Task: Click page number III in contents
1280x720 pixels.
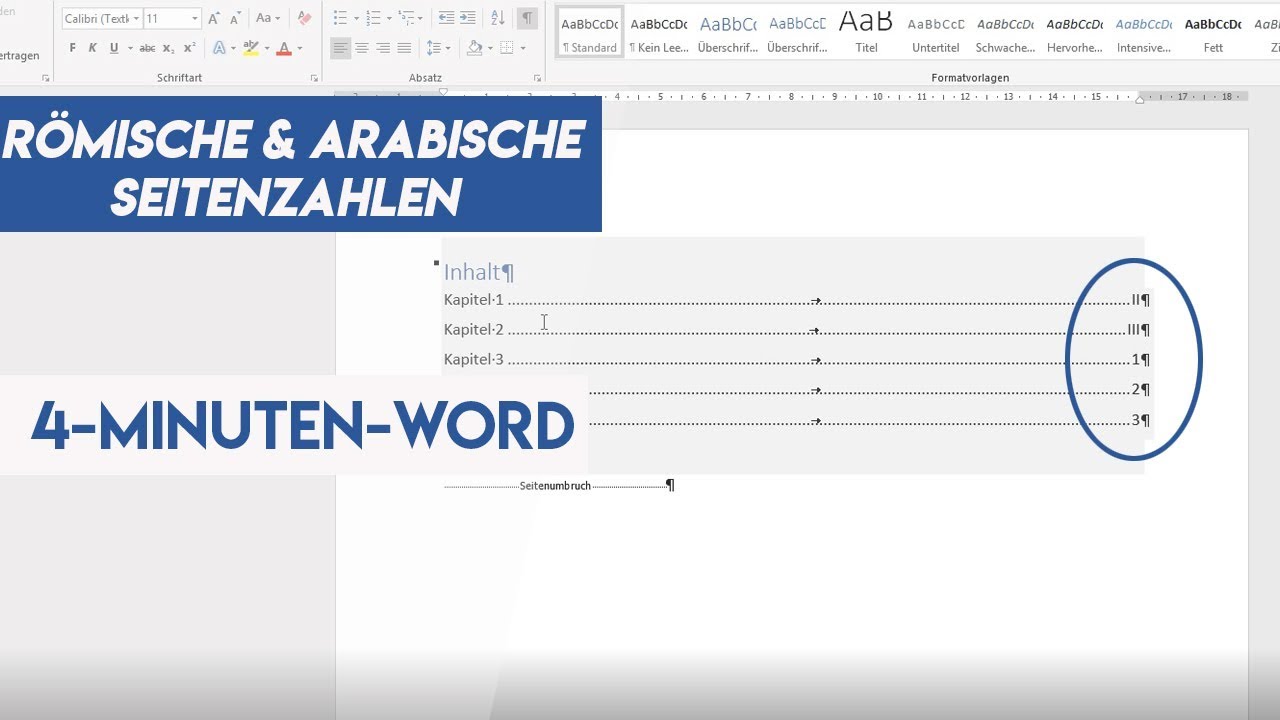Action: [x=1133, y=330]
